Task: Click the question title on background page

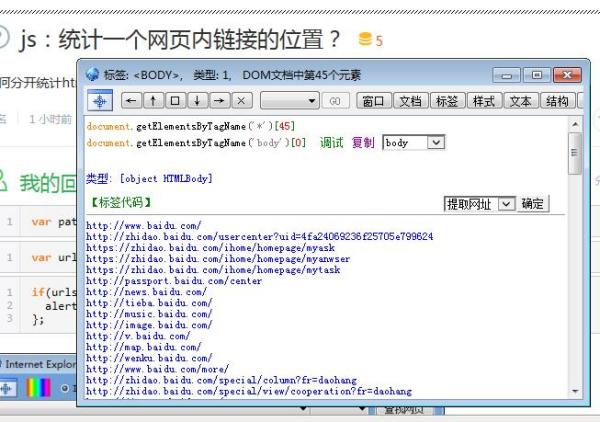Action: 180,39
